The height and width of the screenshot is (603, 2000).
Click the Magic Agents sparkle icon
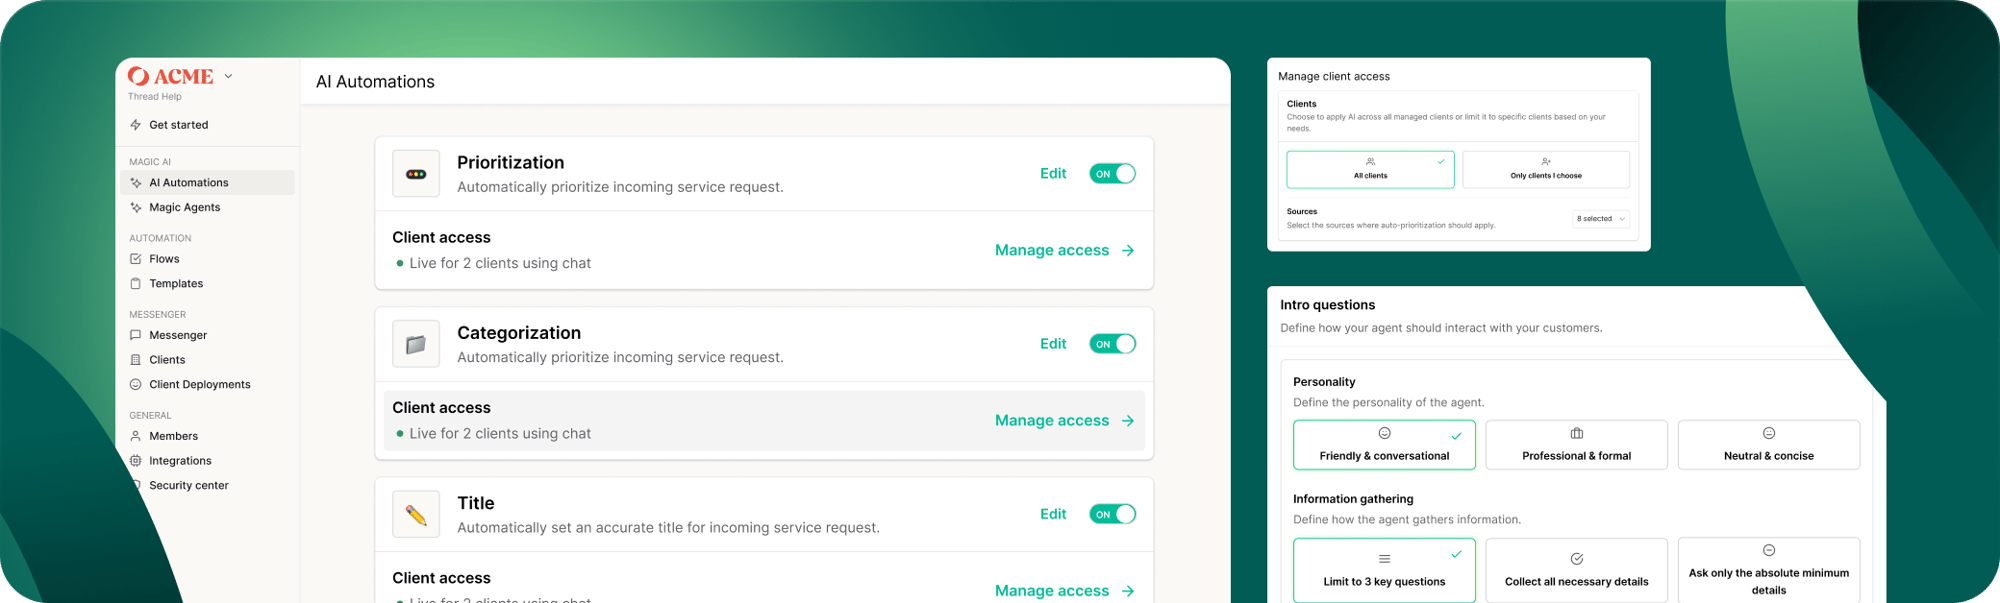[x=136, y=208]
